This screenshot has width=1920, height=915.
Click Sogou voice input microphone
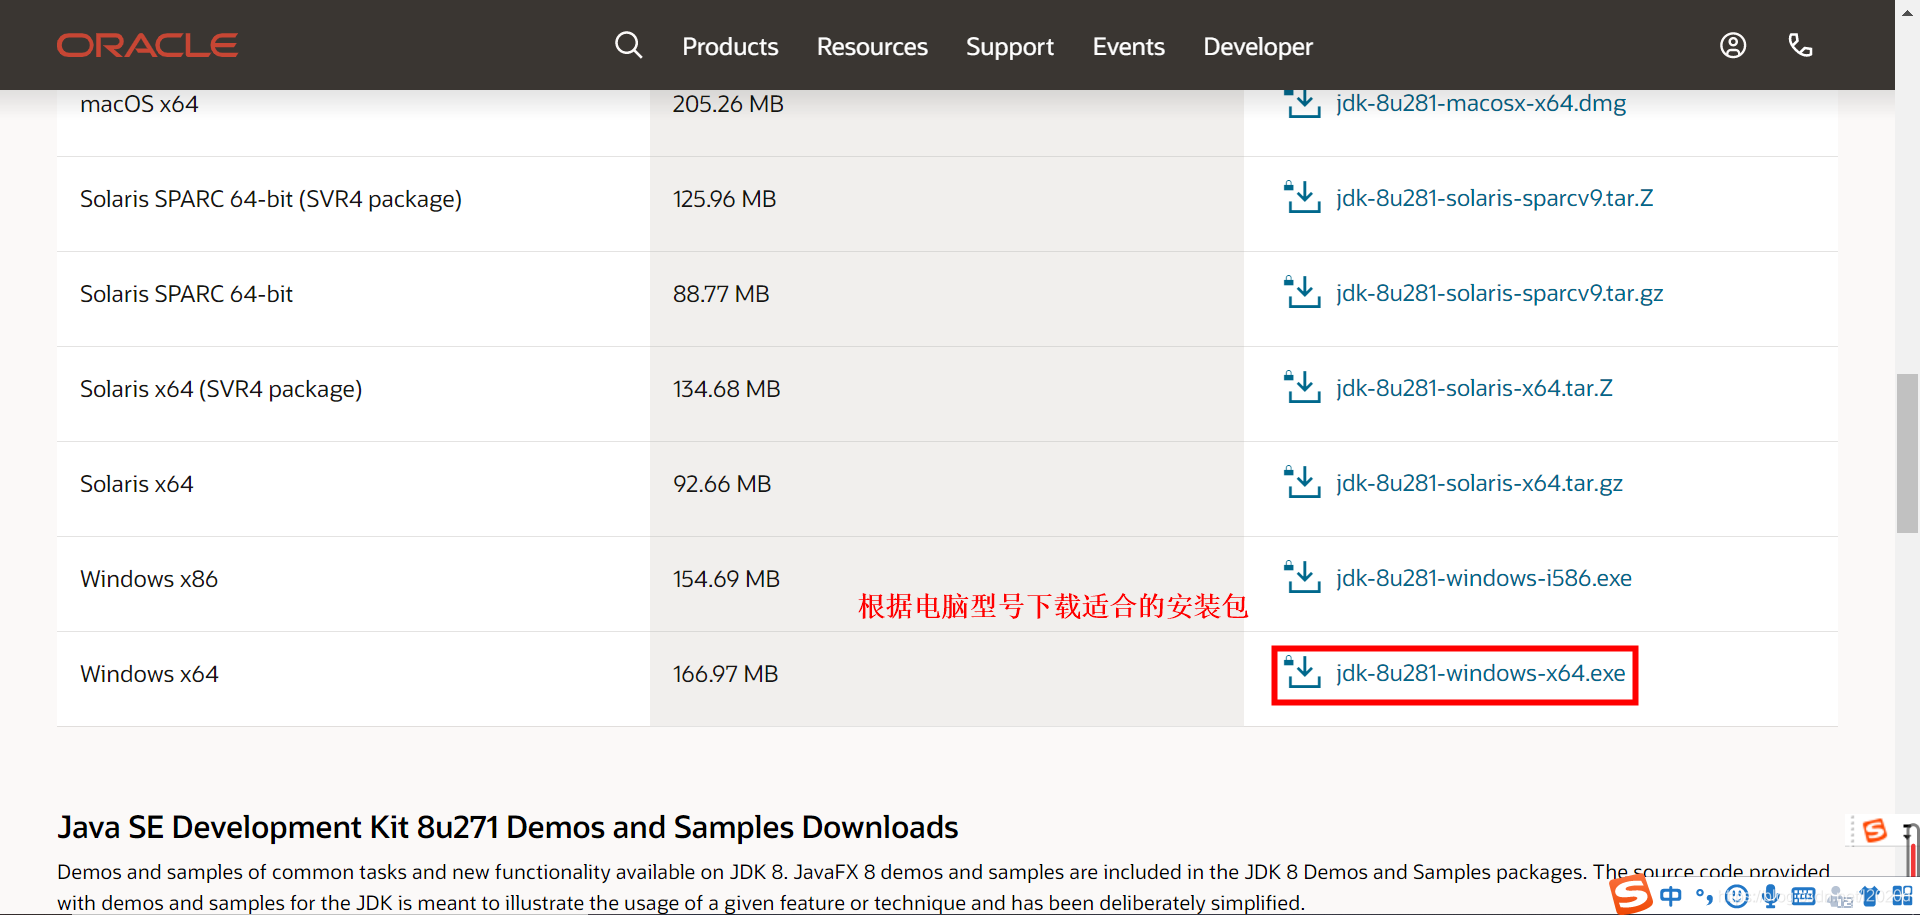click(1770, 896)
